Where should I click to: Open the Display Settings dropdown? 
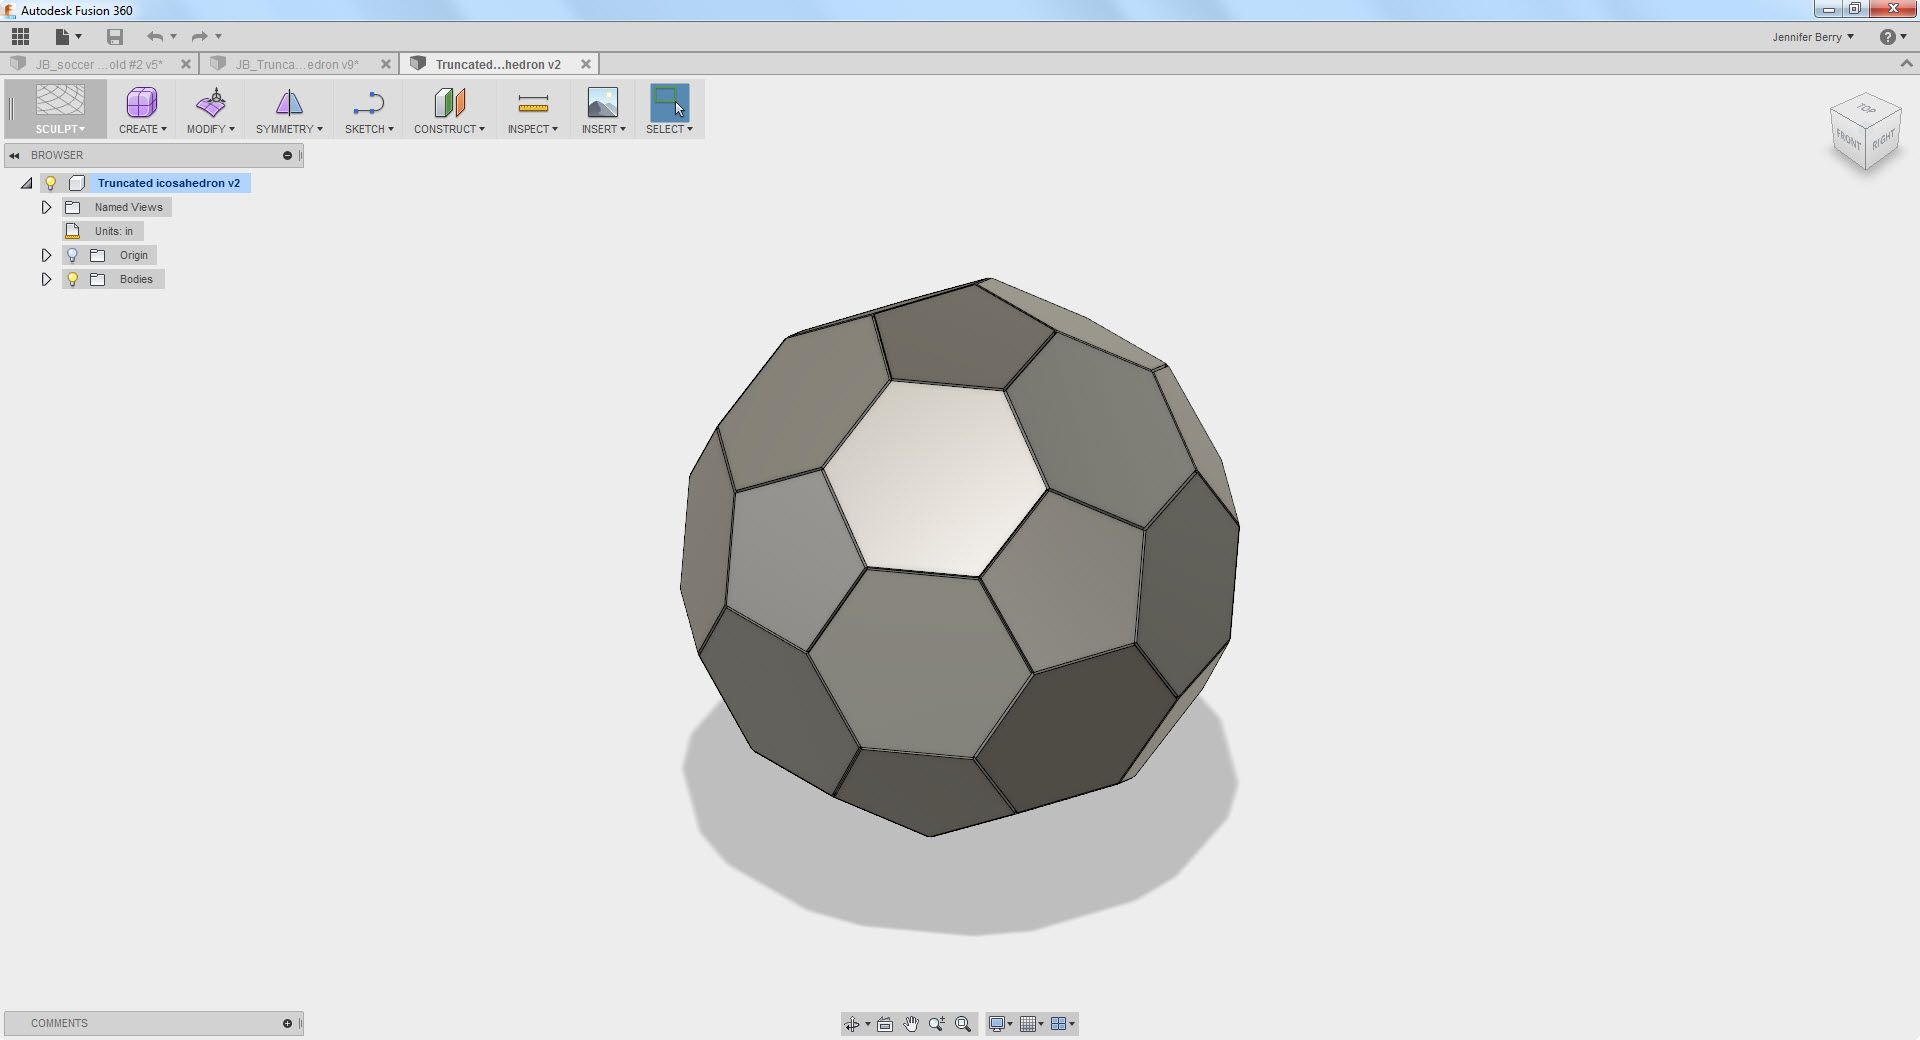(1001, 1024)
